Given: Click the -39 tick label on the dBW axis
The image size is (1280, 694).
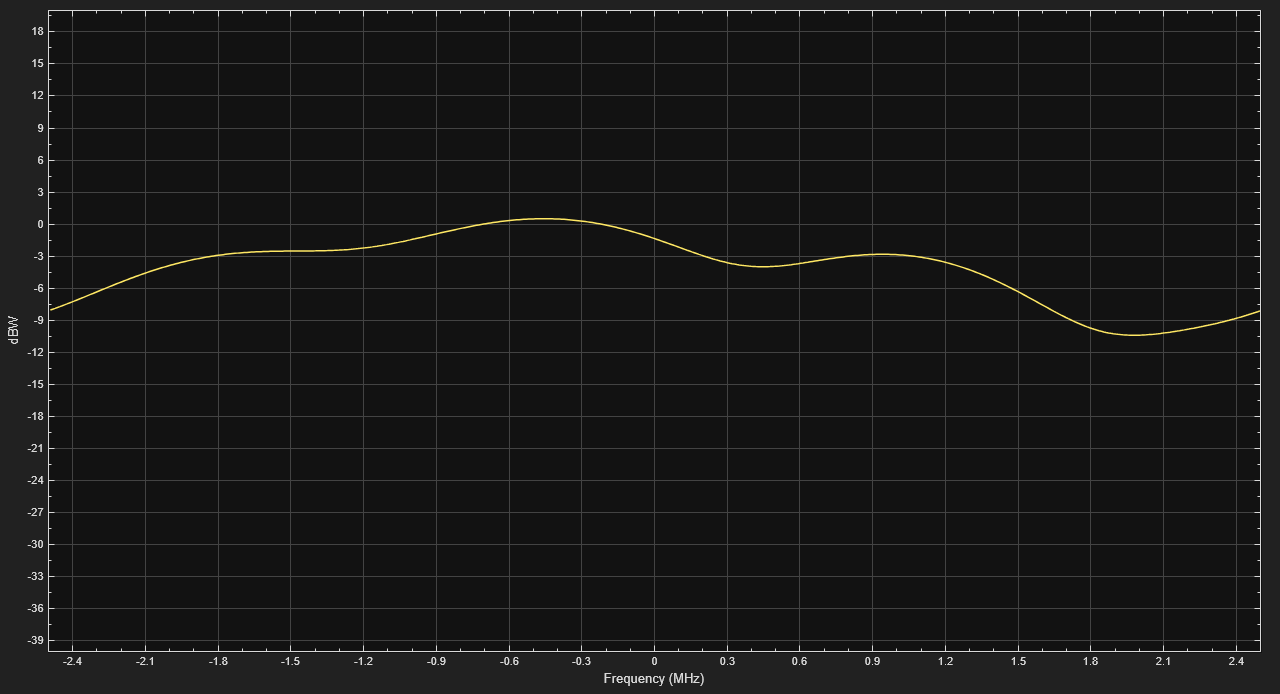Looking at the screenshot, I should [x=35, y=640].
